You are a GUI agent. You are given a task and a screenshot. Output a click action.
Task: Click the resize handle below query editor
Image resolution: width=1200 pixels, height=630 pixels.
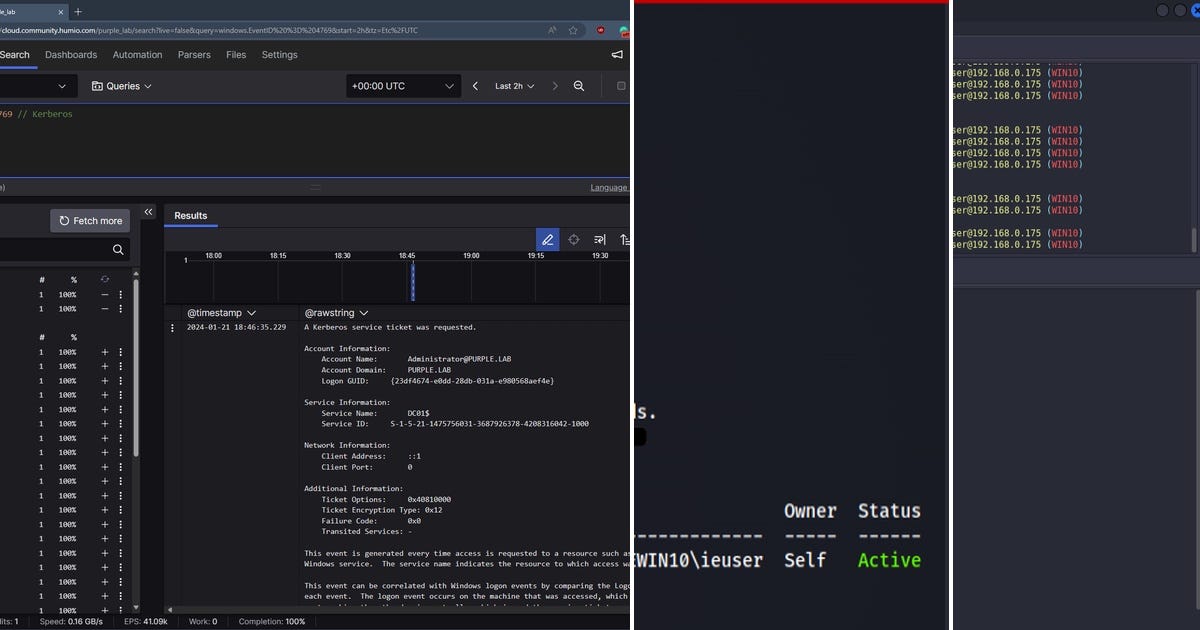[315, 187]
